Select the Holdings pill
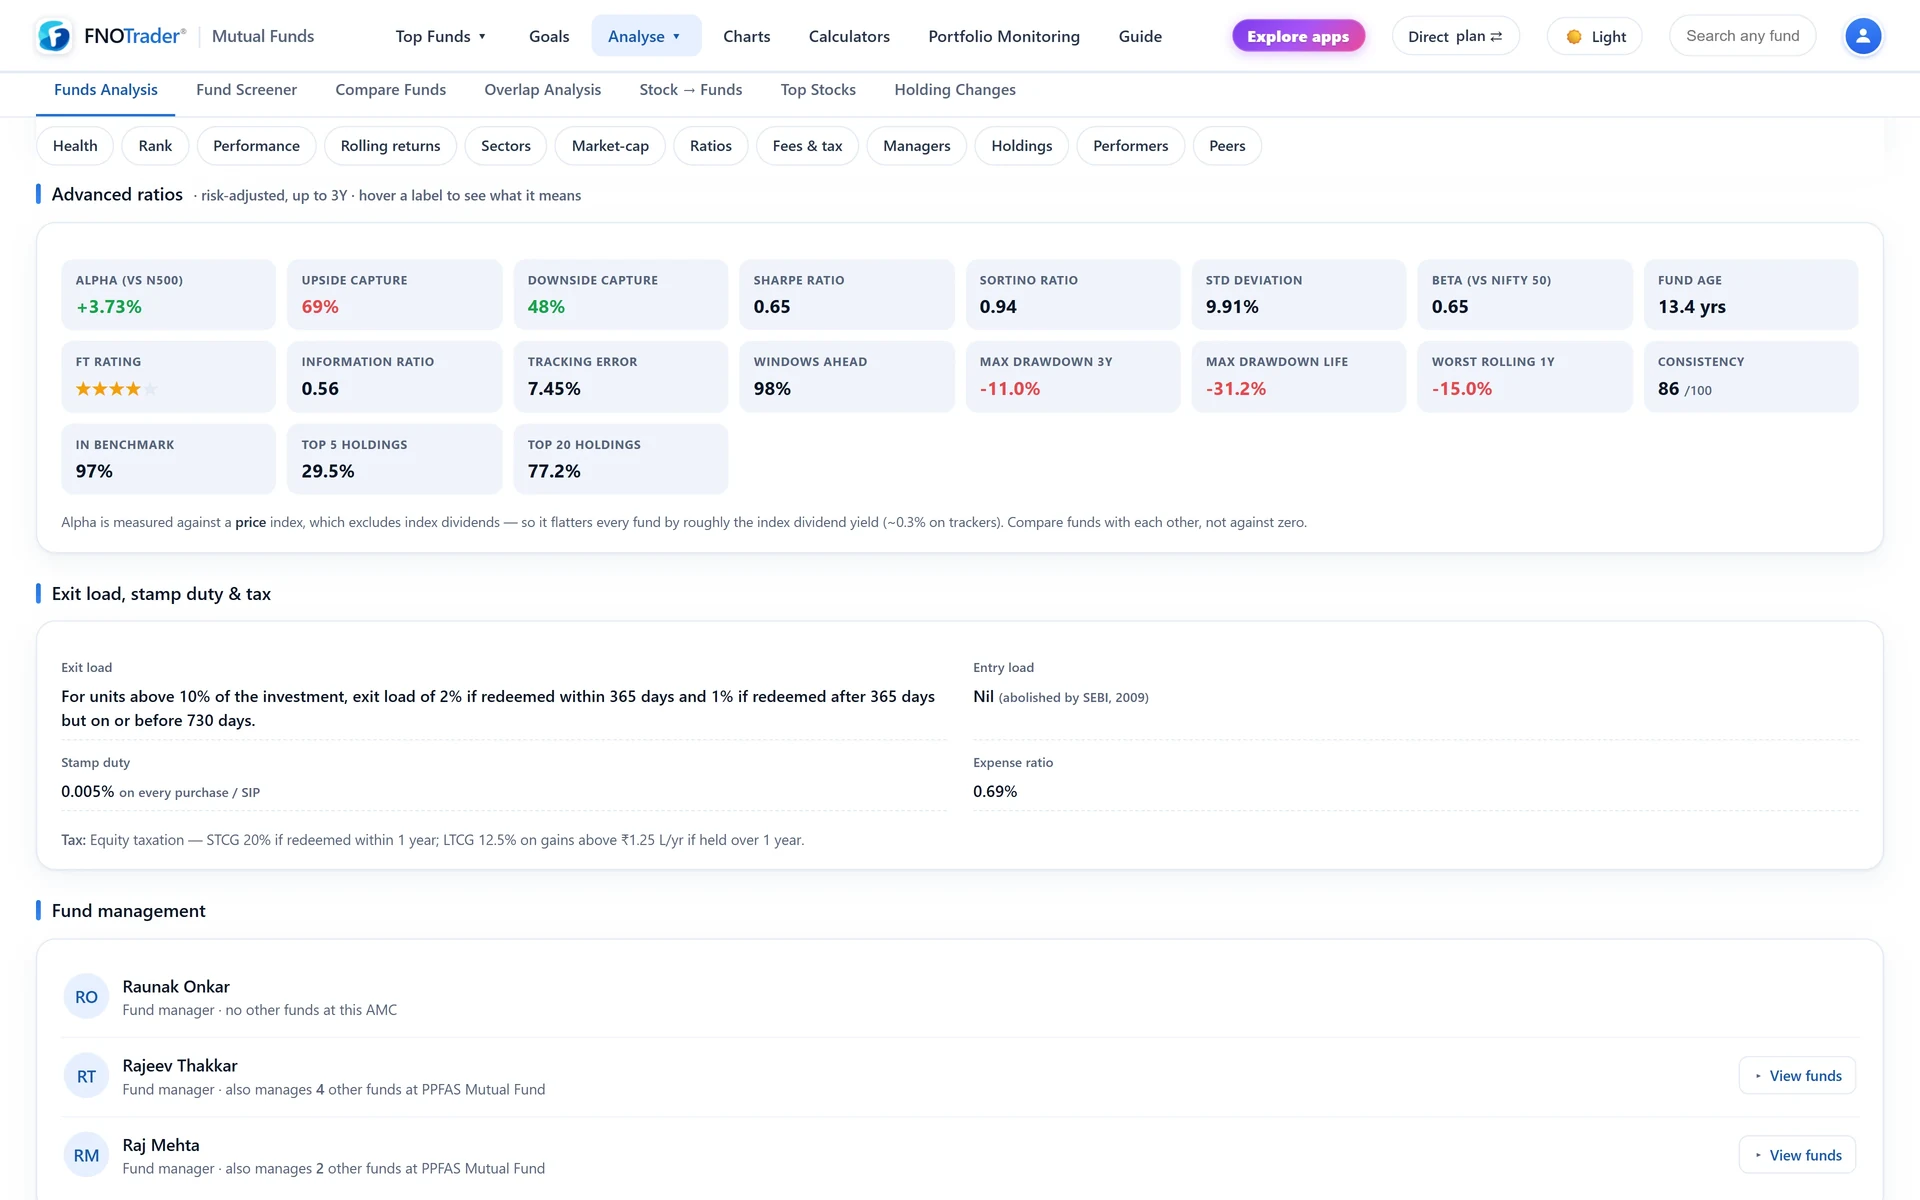1920x1200 pixels. (1022, 146)
